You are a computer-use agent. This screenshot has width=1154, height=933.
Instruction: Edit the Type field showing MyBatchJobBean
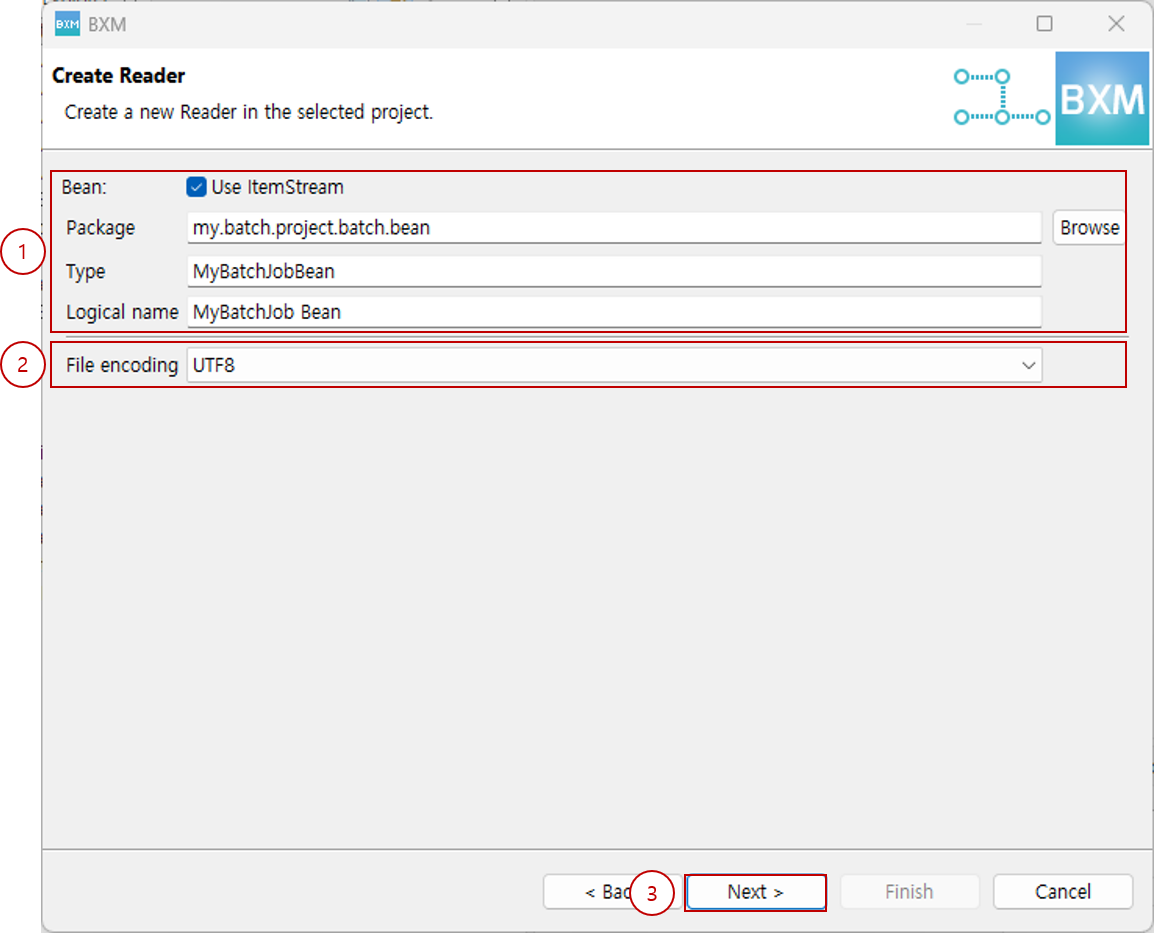coord(614,271)
